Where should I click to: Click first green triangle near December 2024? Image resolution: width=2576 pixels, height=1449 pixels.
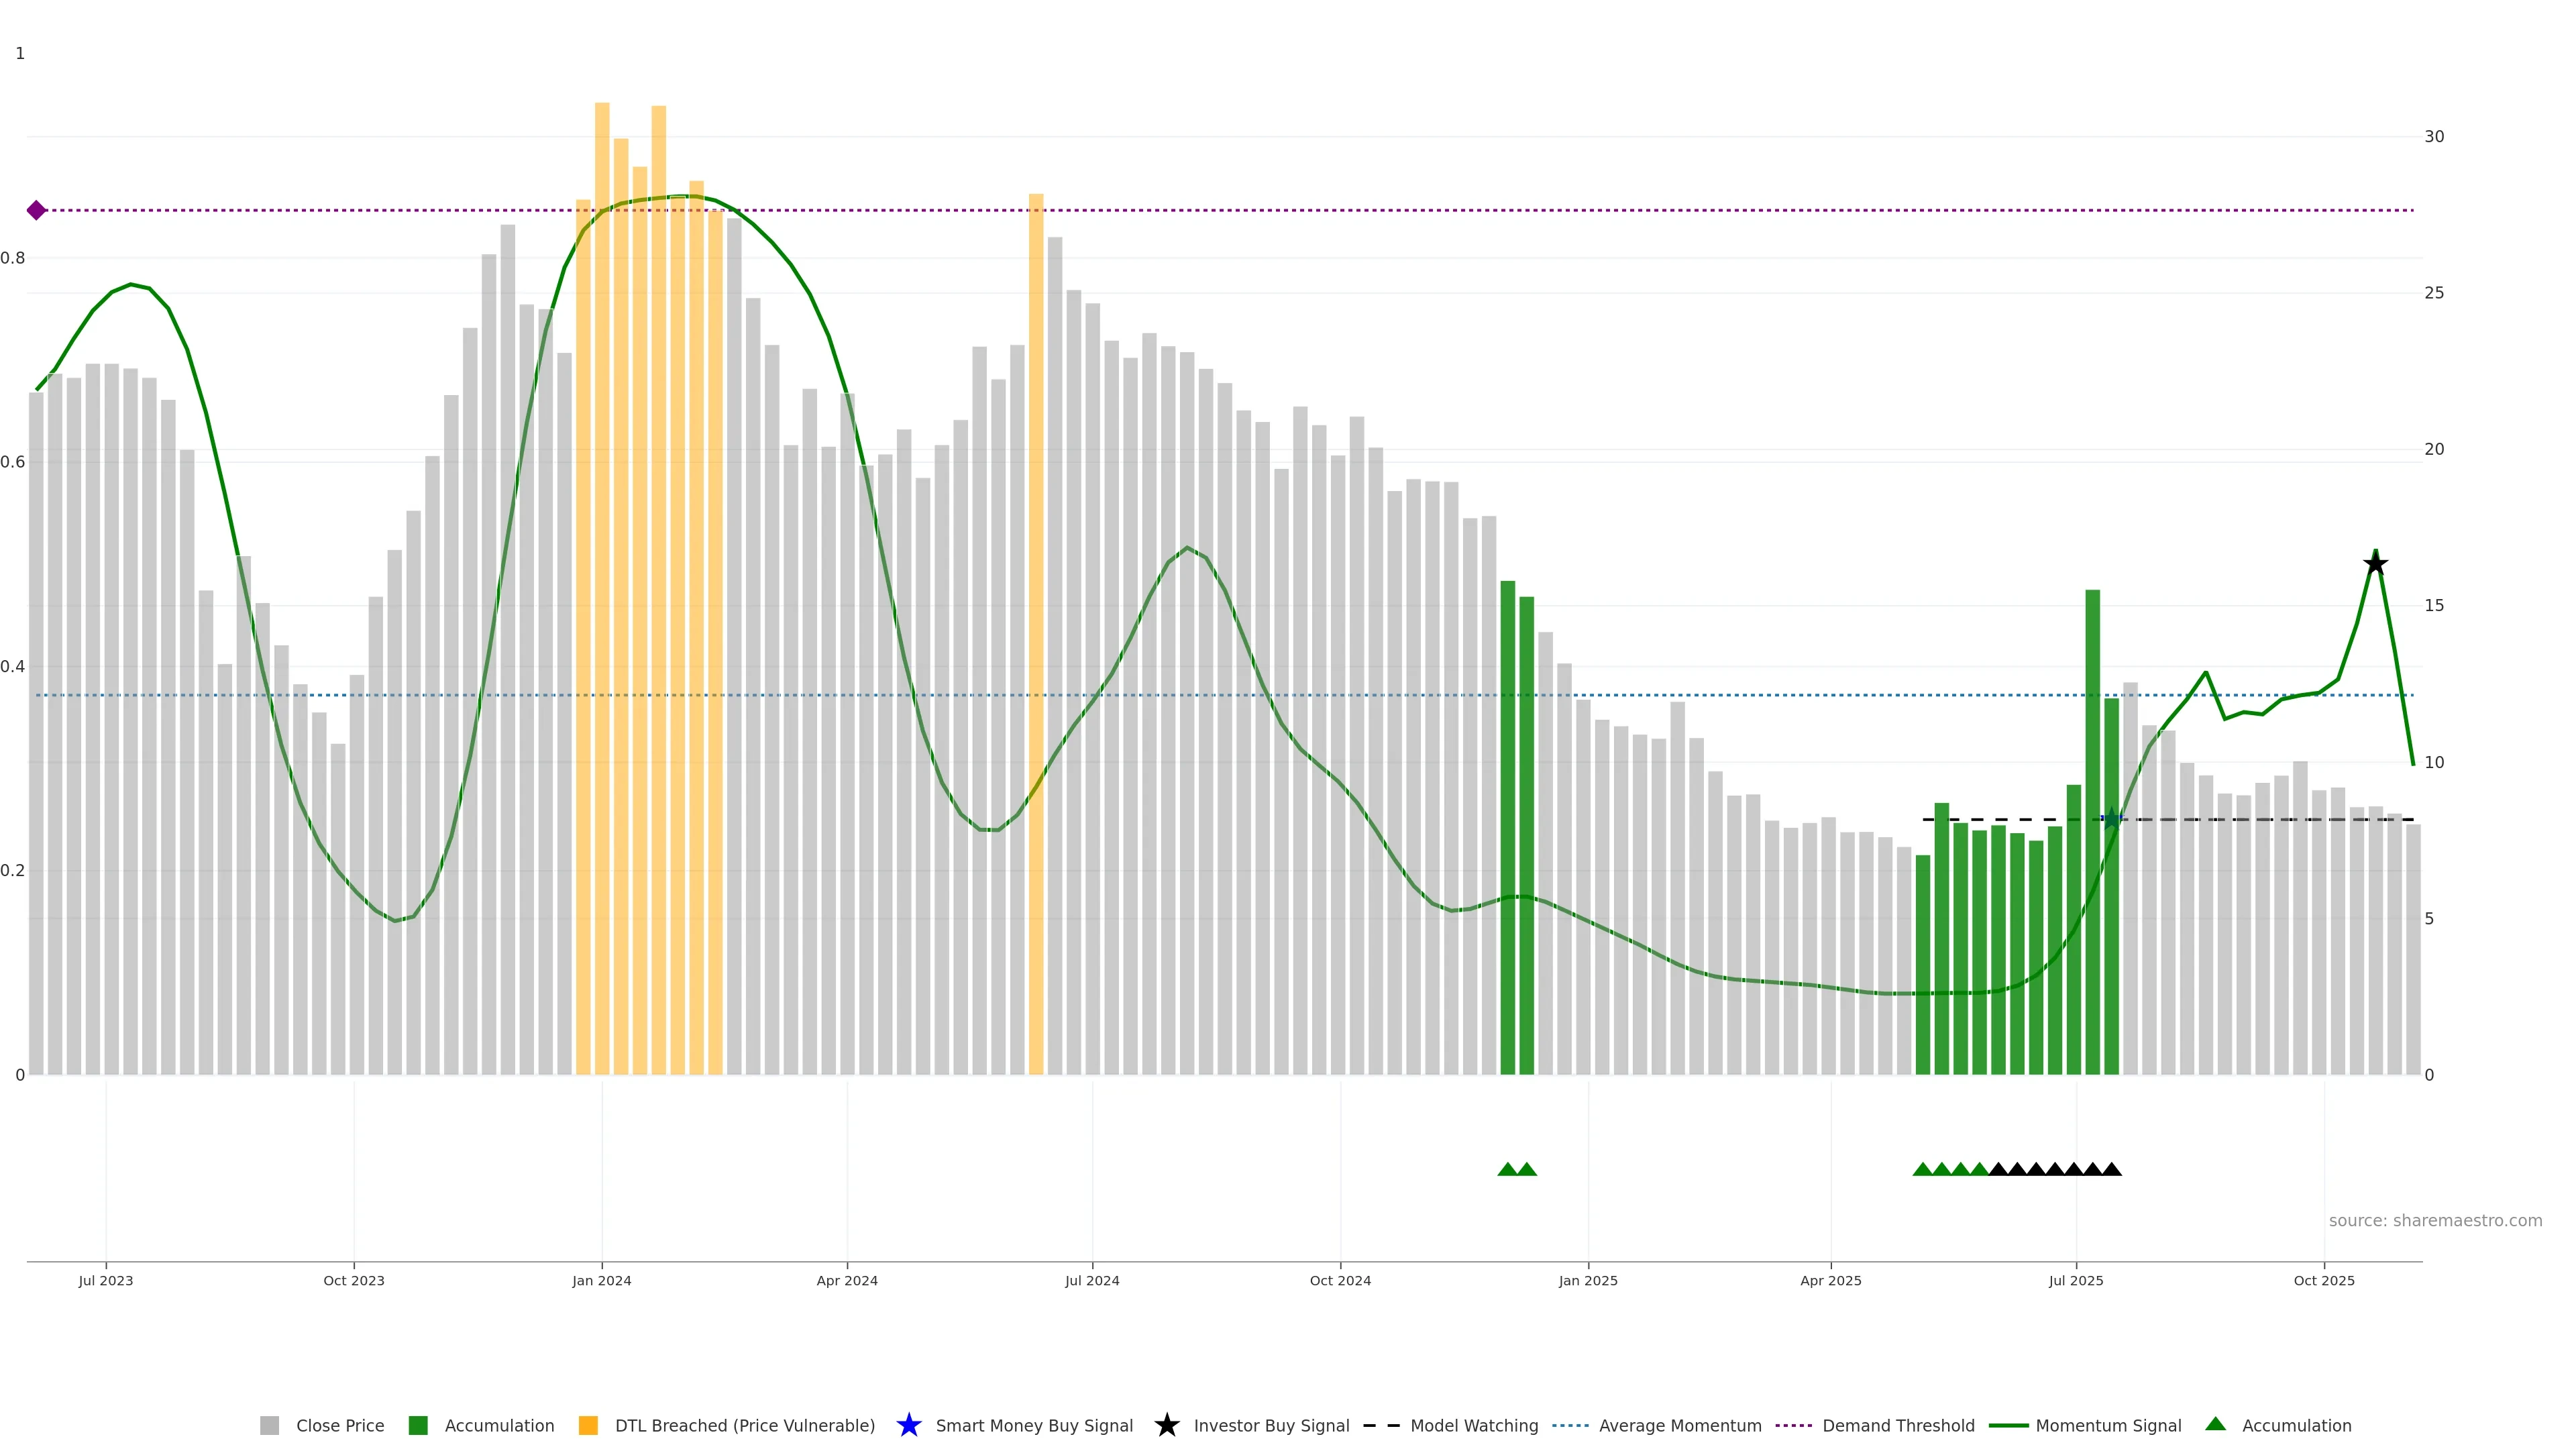[1507, 1169]
